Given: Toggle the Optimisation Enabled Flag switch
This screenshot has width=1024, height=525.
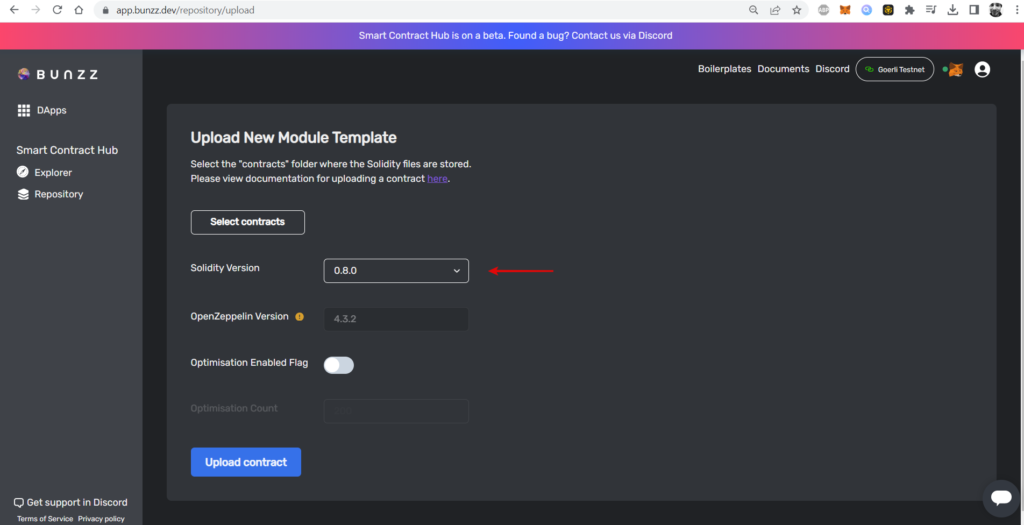Looking at the screenshot, I should pos(339,365).
